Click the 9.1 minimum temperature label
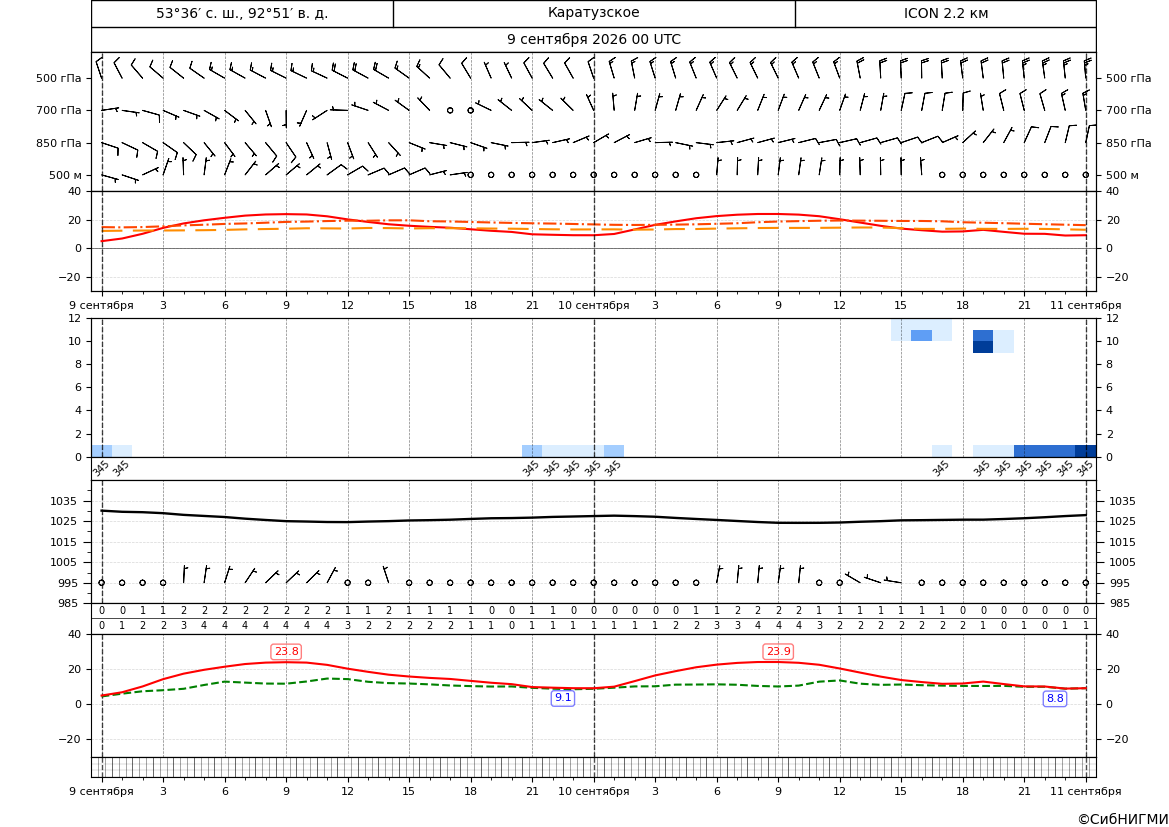Viewport: 1169px width, 827px height. [x=563, y=698]
